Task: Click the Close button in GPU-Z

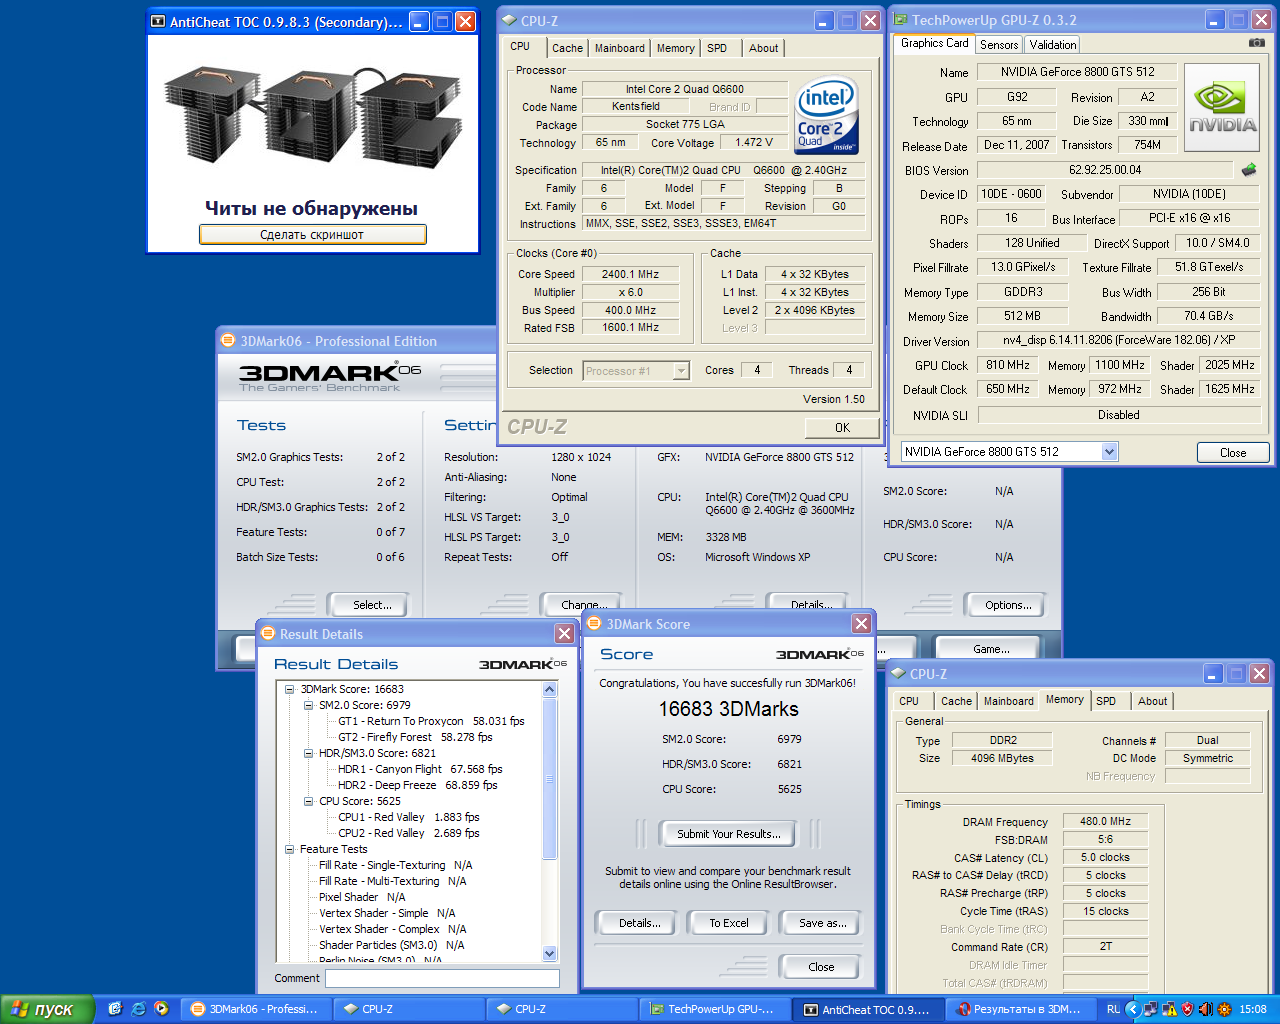Action: (x=1233, y=453)
